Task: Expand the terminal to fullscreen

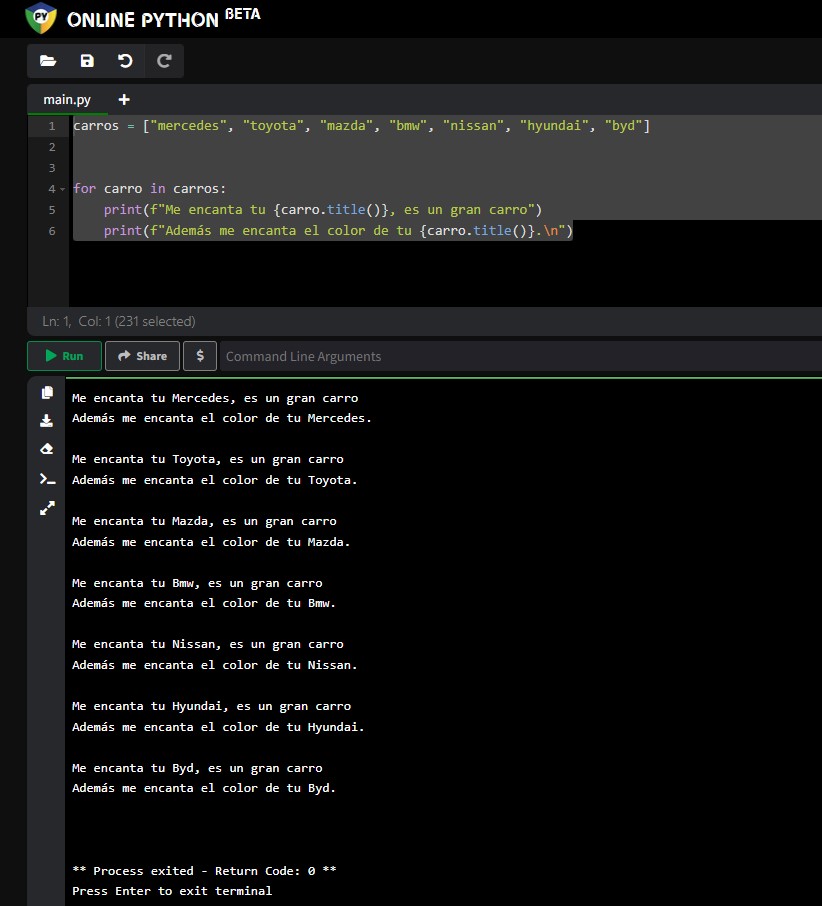Action: [x=47, y=508]
